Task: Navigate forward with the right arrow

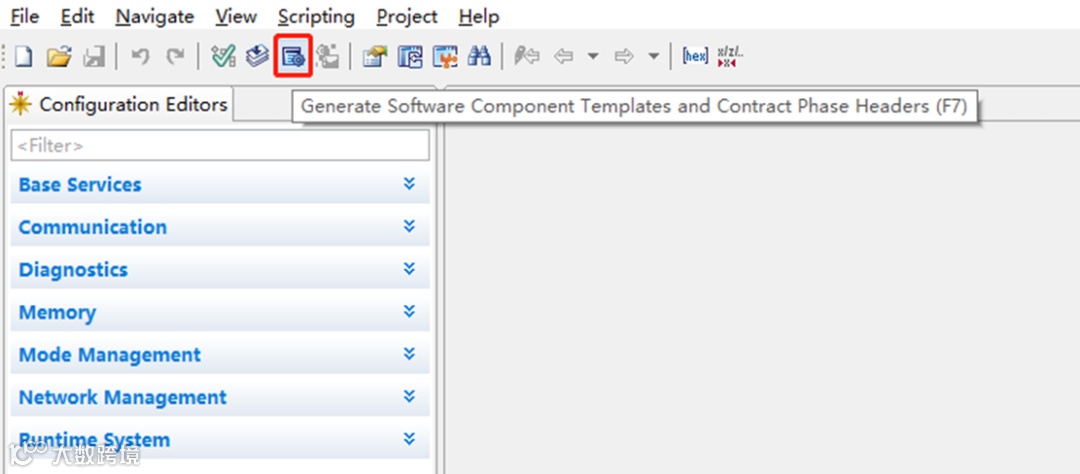Action: [624, 56]
